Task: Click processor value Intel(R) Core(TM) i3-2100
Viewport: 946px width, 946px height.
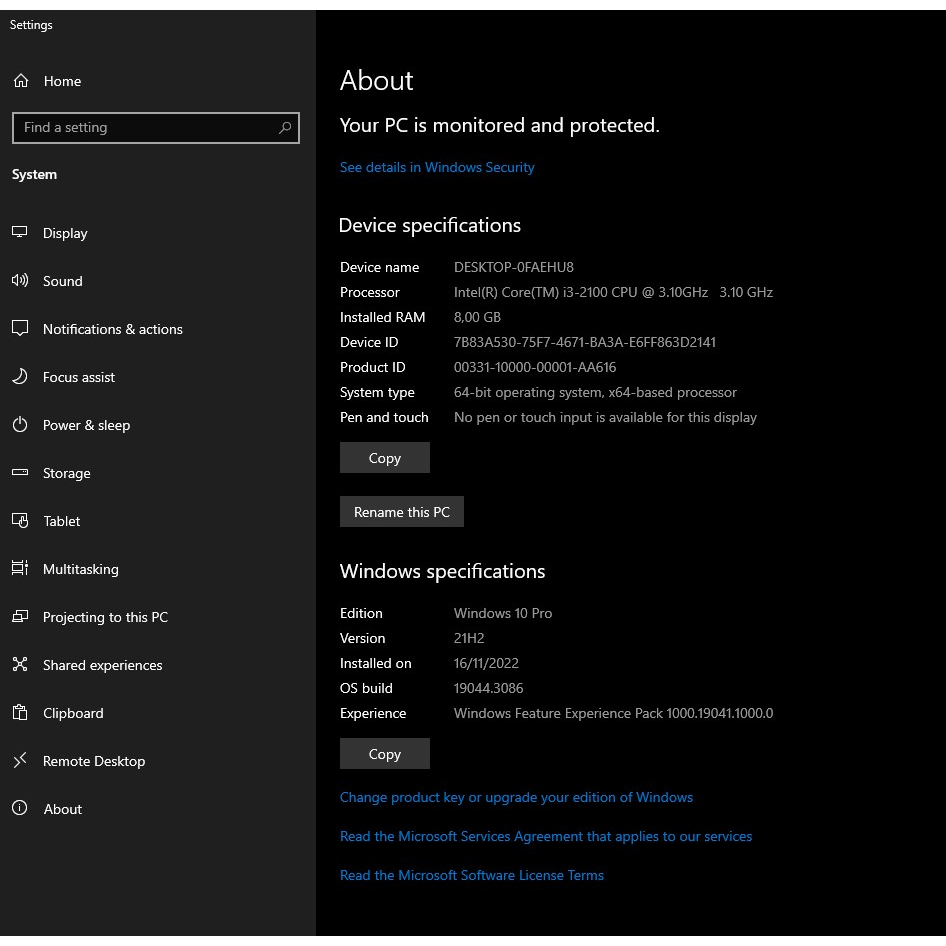Action: coord(613,293)
